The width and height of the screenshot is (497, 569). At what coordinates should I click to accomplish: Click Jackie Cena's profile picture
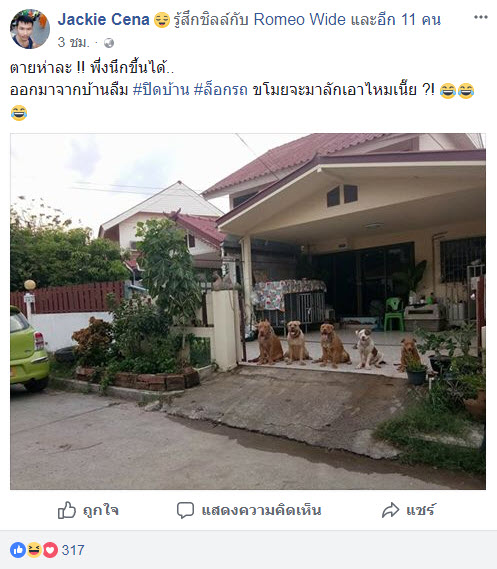coord(30,29)
